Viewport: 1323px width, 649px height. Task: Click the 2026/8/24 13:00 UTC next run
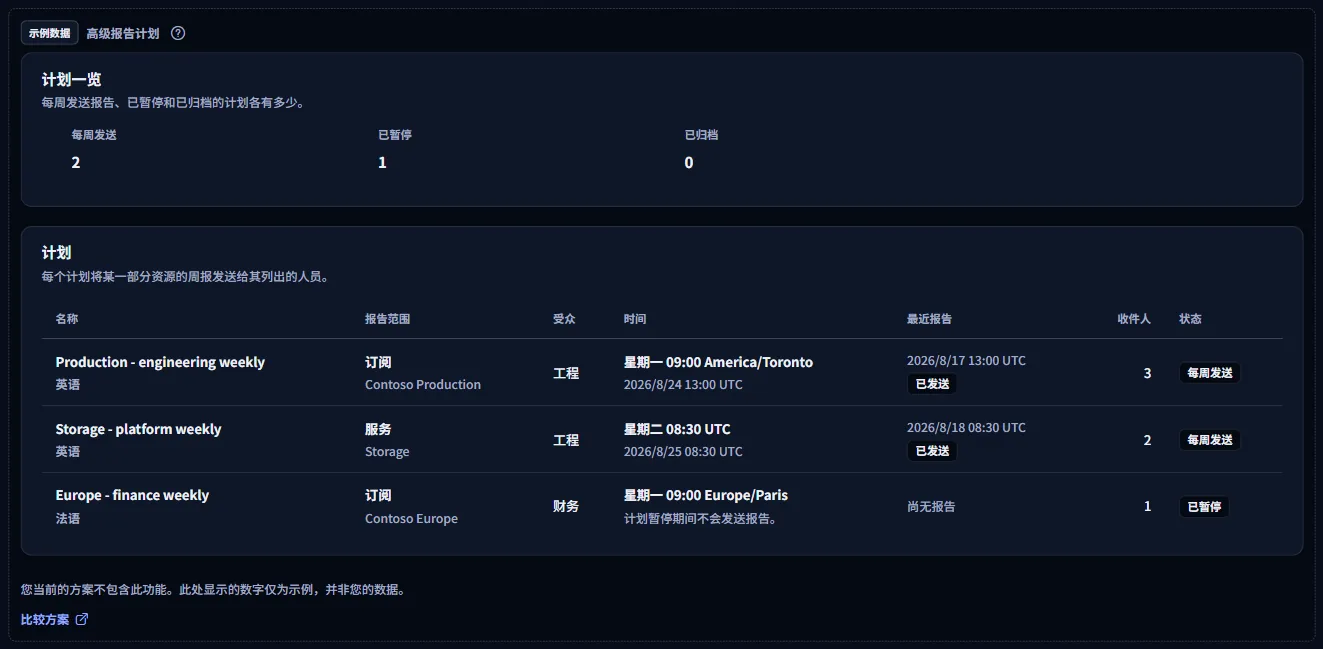(683, 384)
